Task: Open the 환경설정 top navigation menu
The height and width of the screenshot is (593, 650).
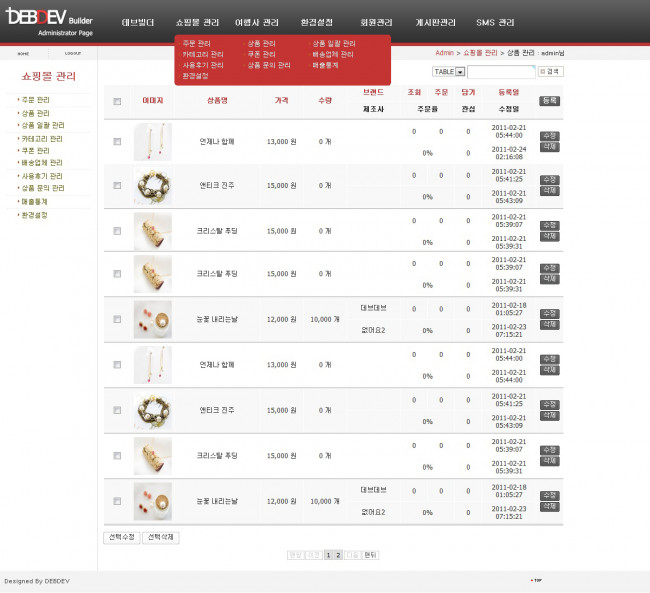Action: click(317, 22)
